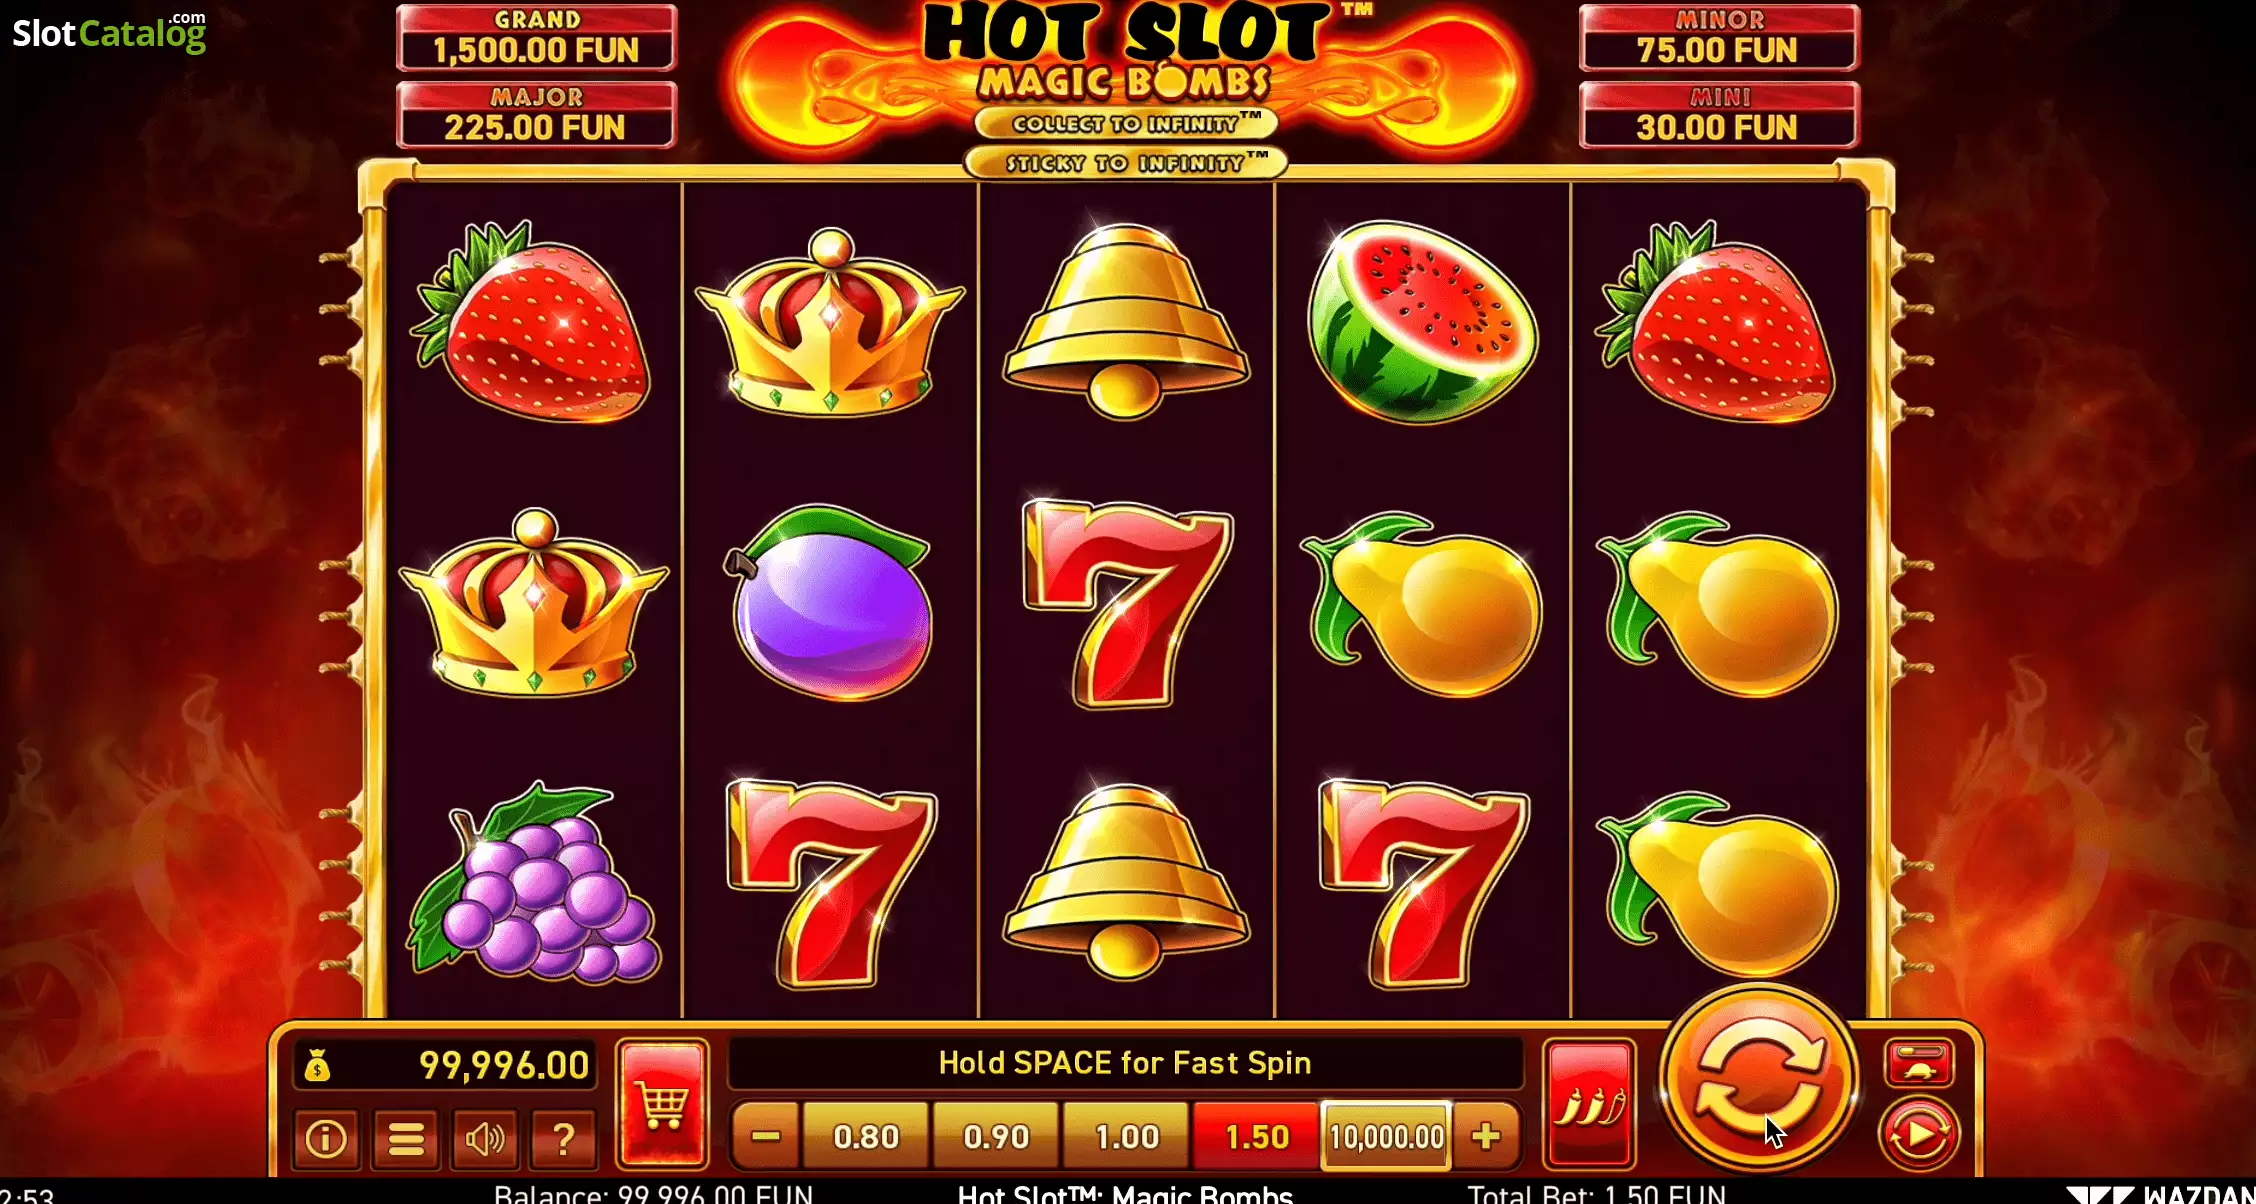This screenshot has width=2256, height=1204.
Task: Open the shopping cart buy feature
Action: click(x=662, y=1104)
